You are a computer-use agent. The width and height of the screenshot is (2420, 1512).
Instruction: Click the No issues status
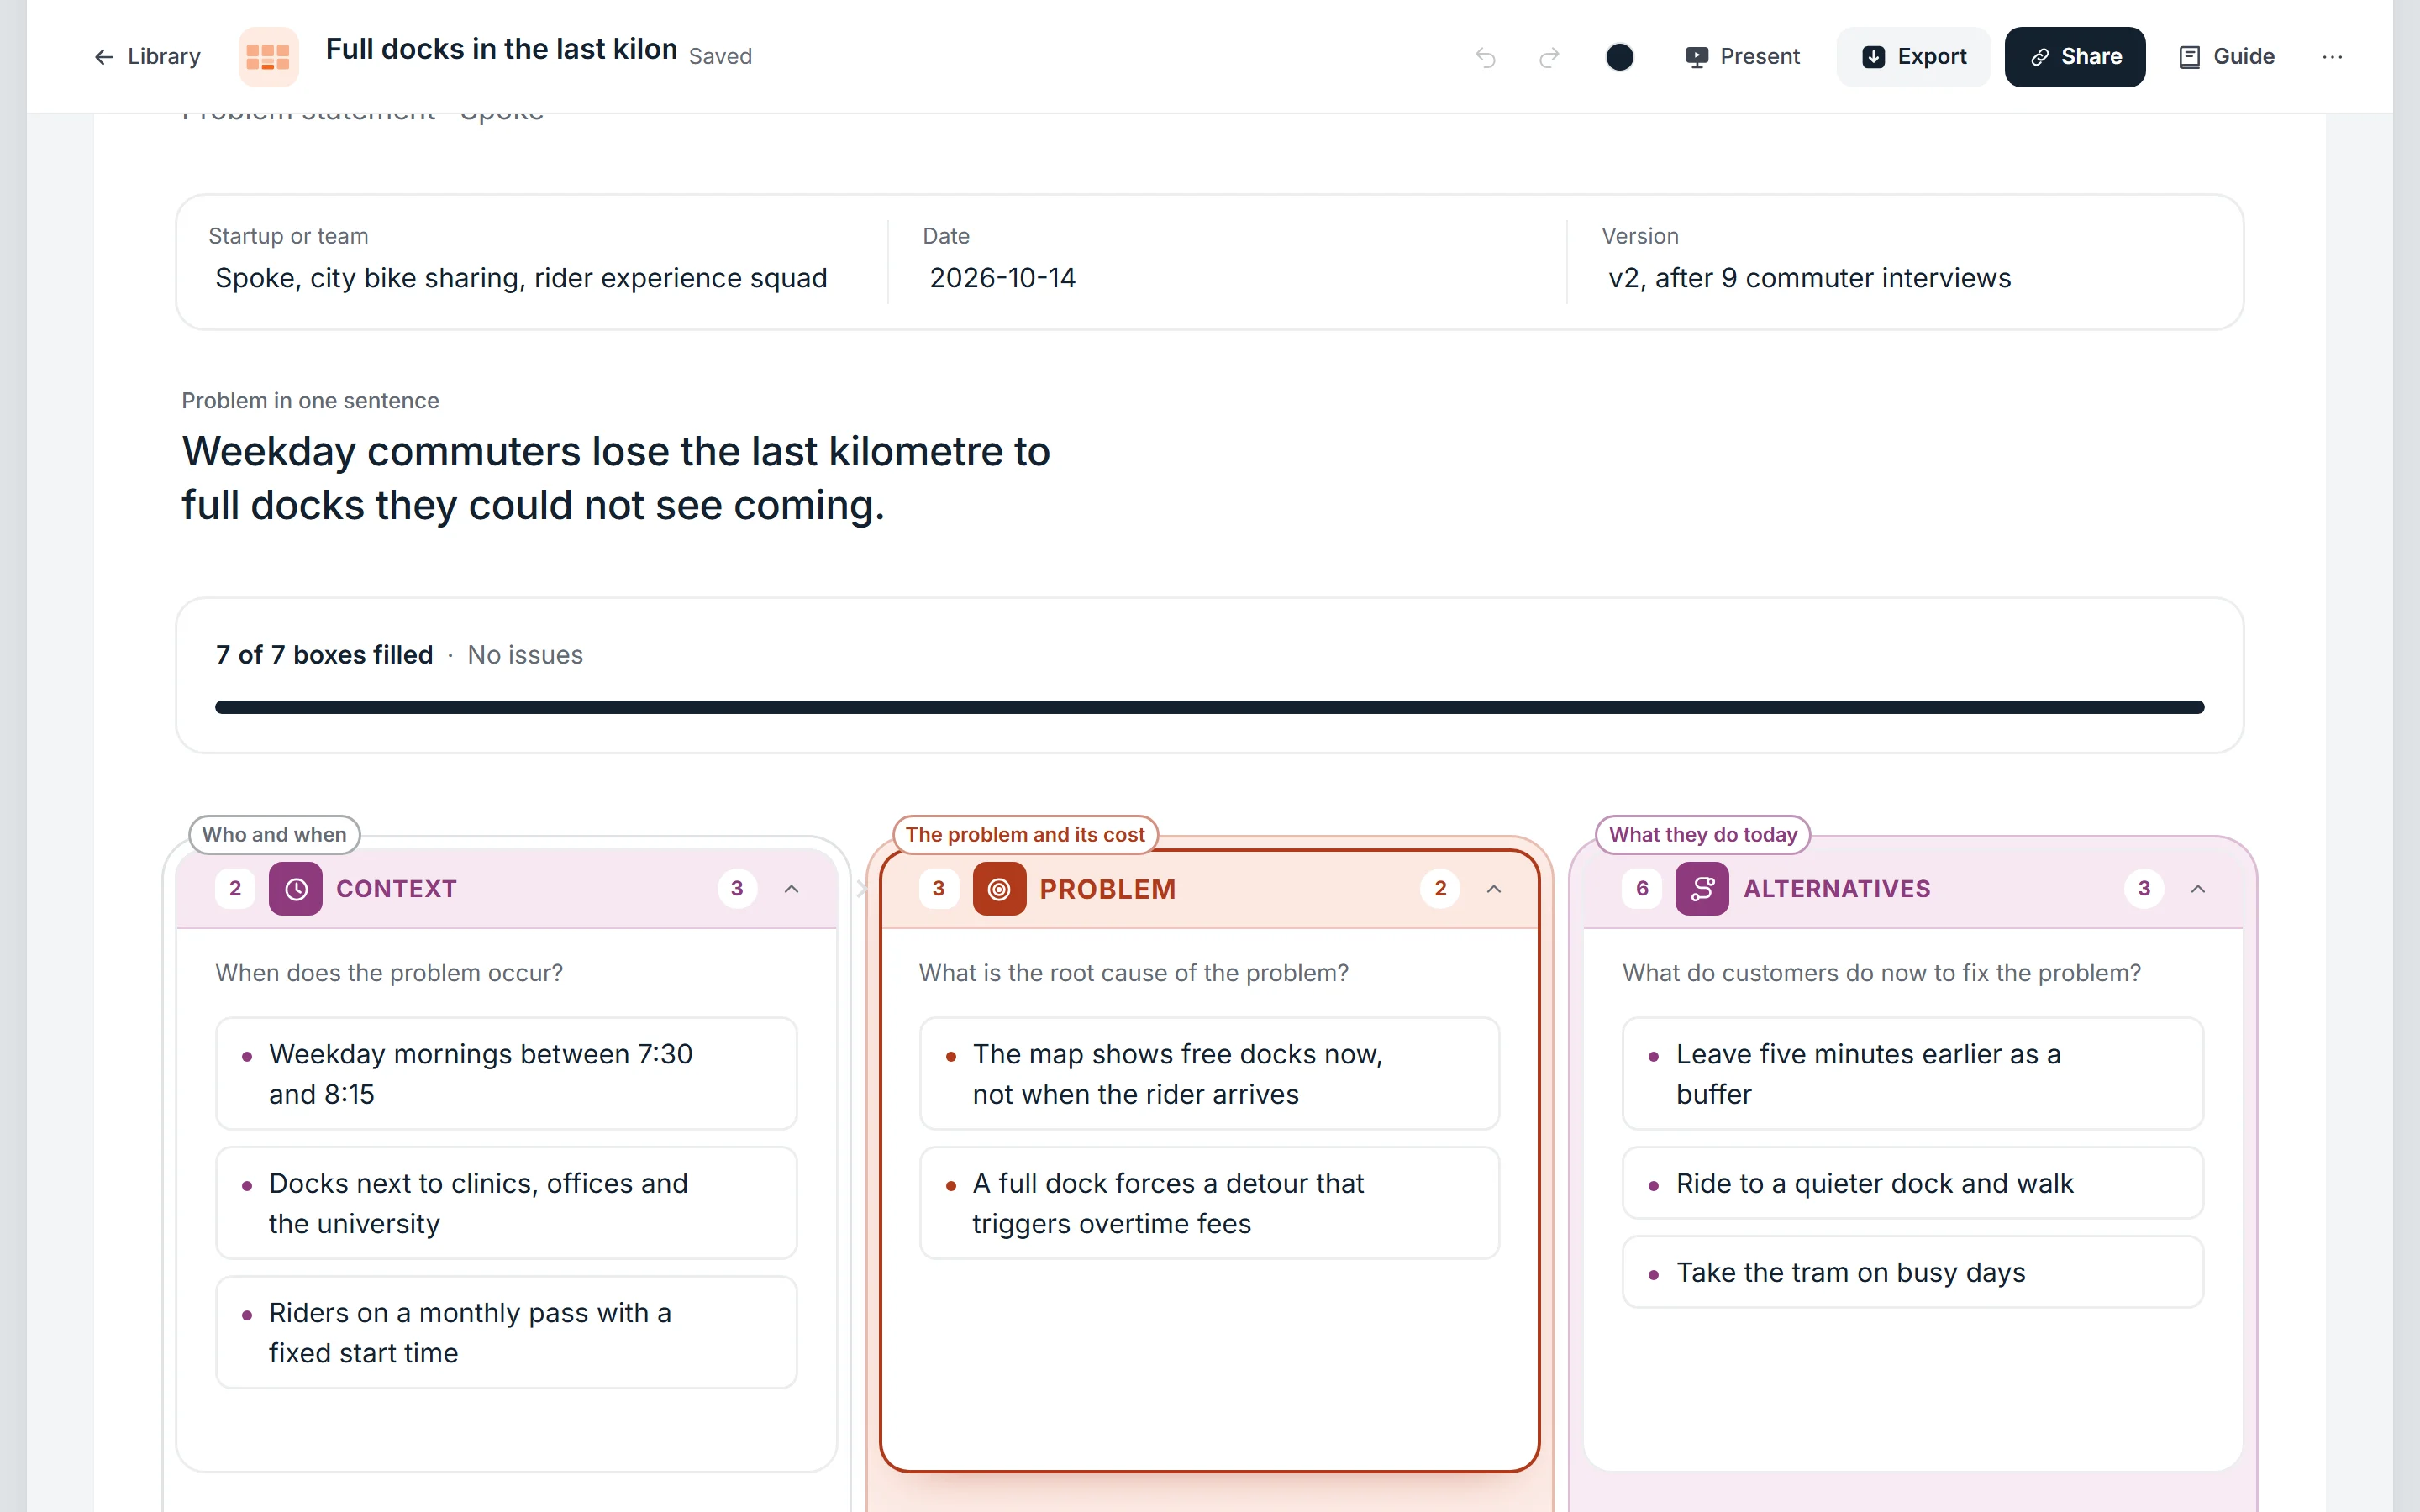(x=525, y=655)
